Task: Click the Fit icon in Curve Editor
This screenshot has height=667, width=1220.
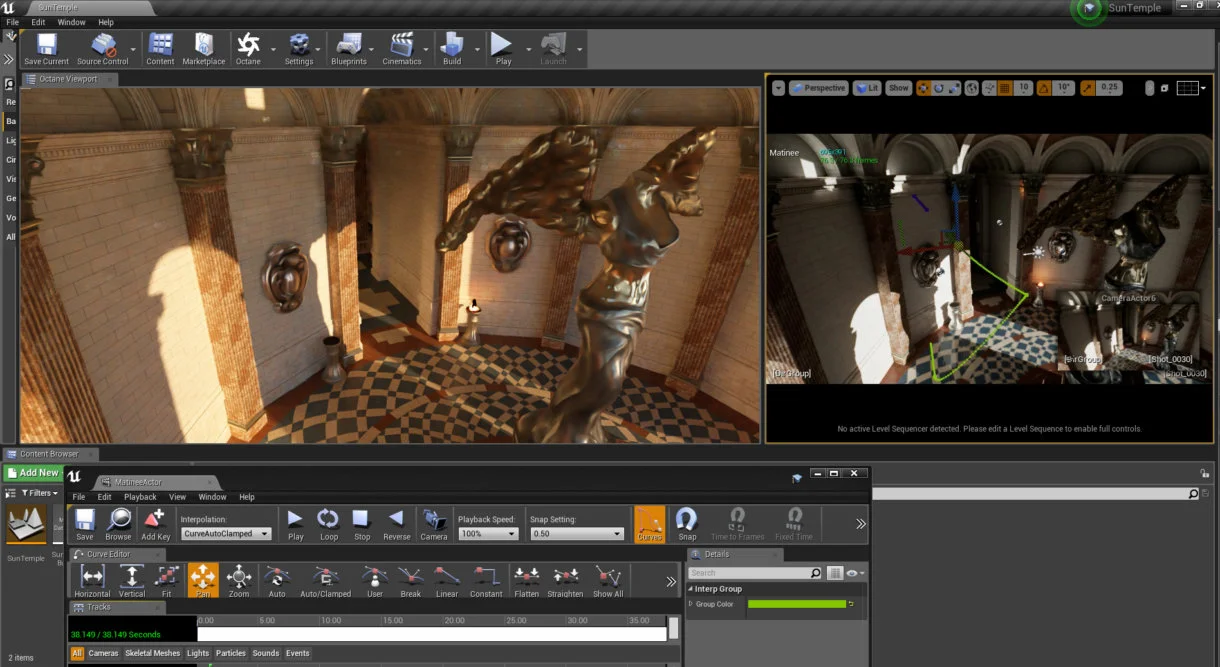Action: pyautogui.click(x=166, y=581)
